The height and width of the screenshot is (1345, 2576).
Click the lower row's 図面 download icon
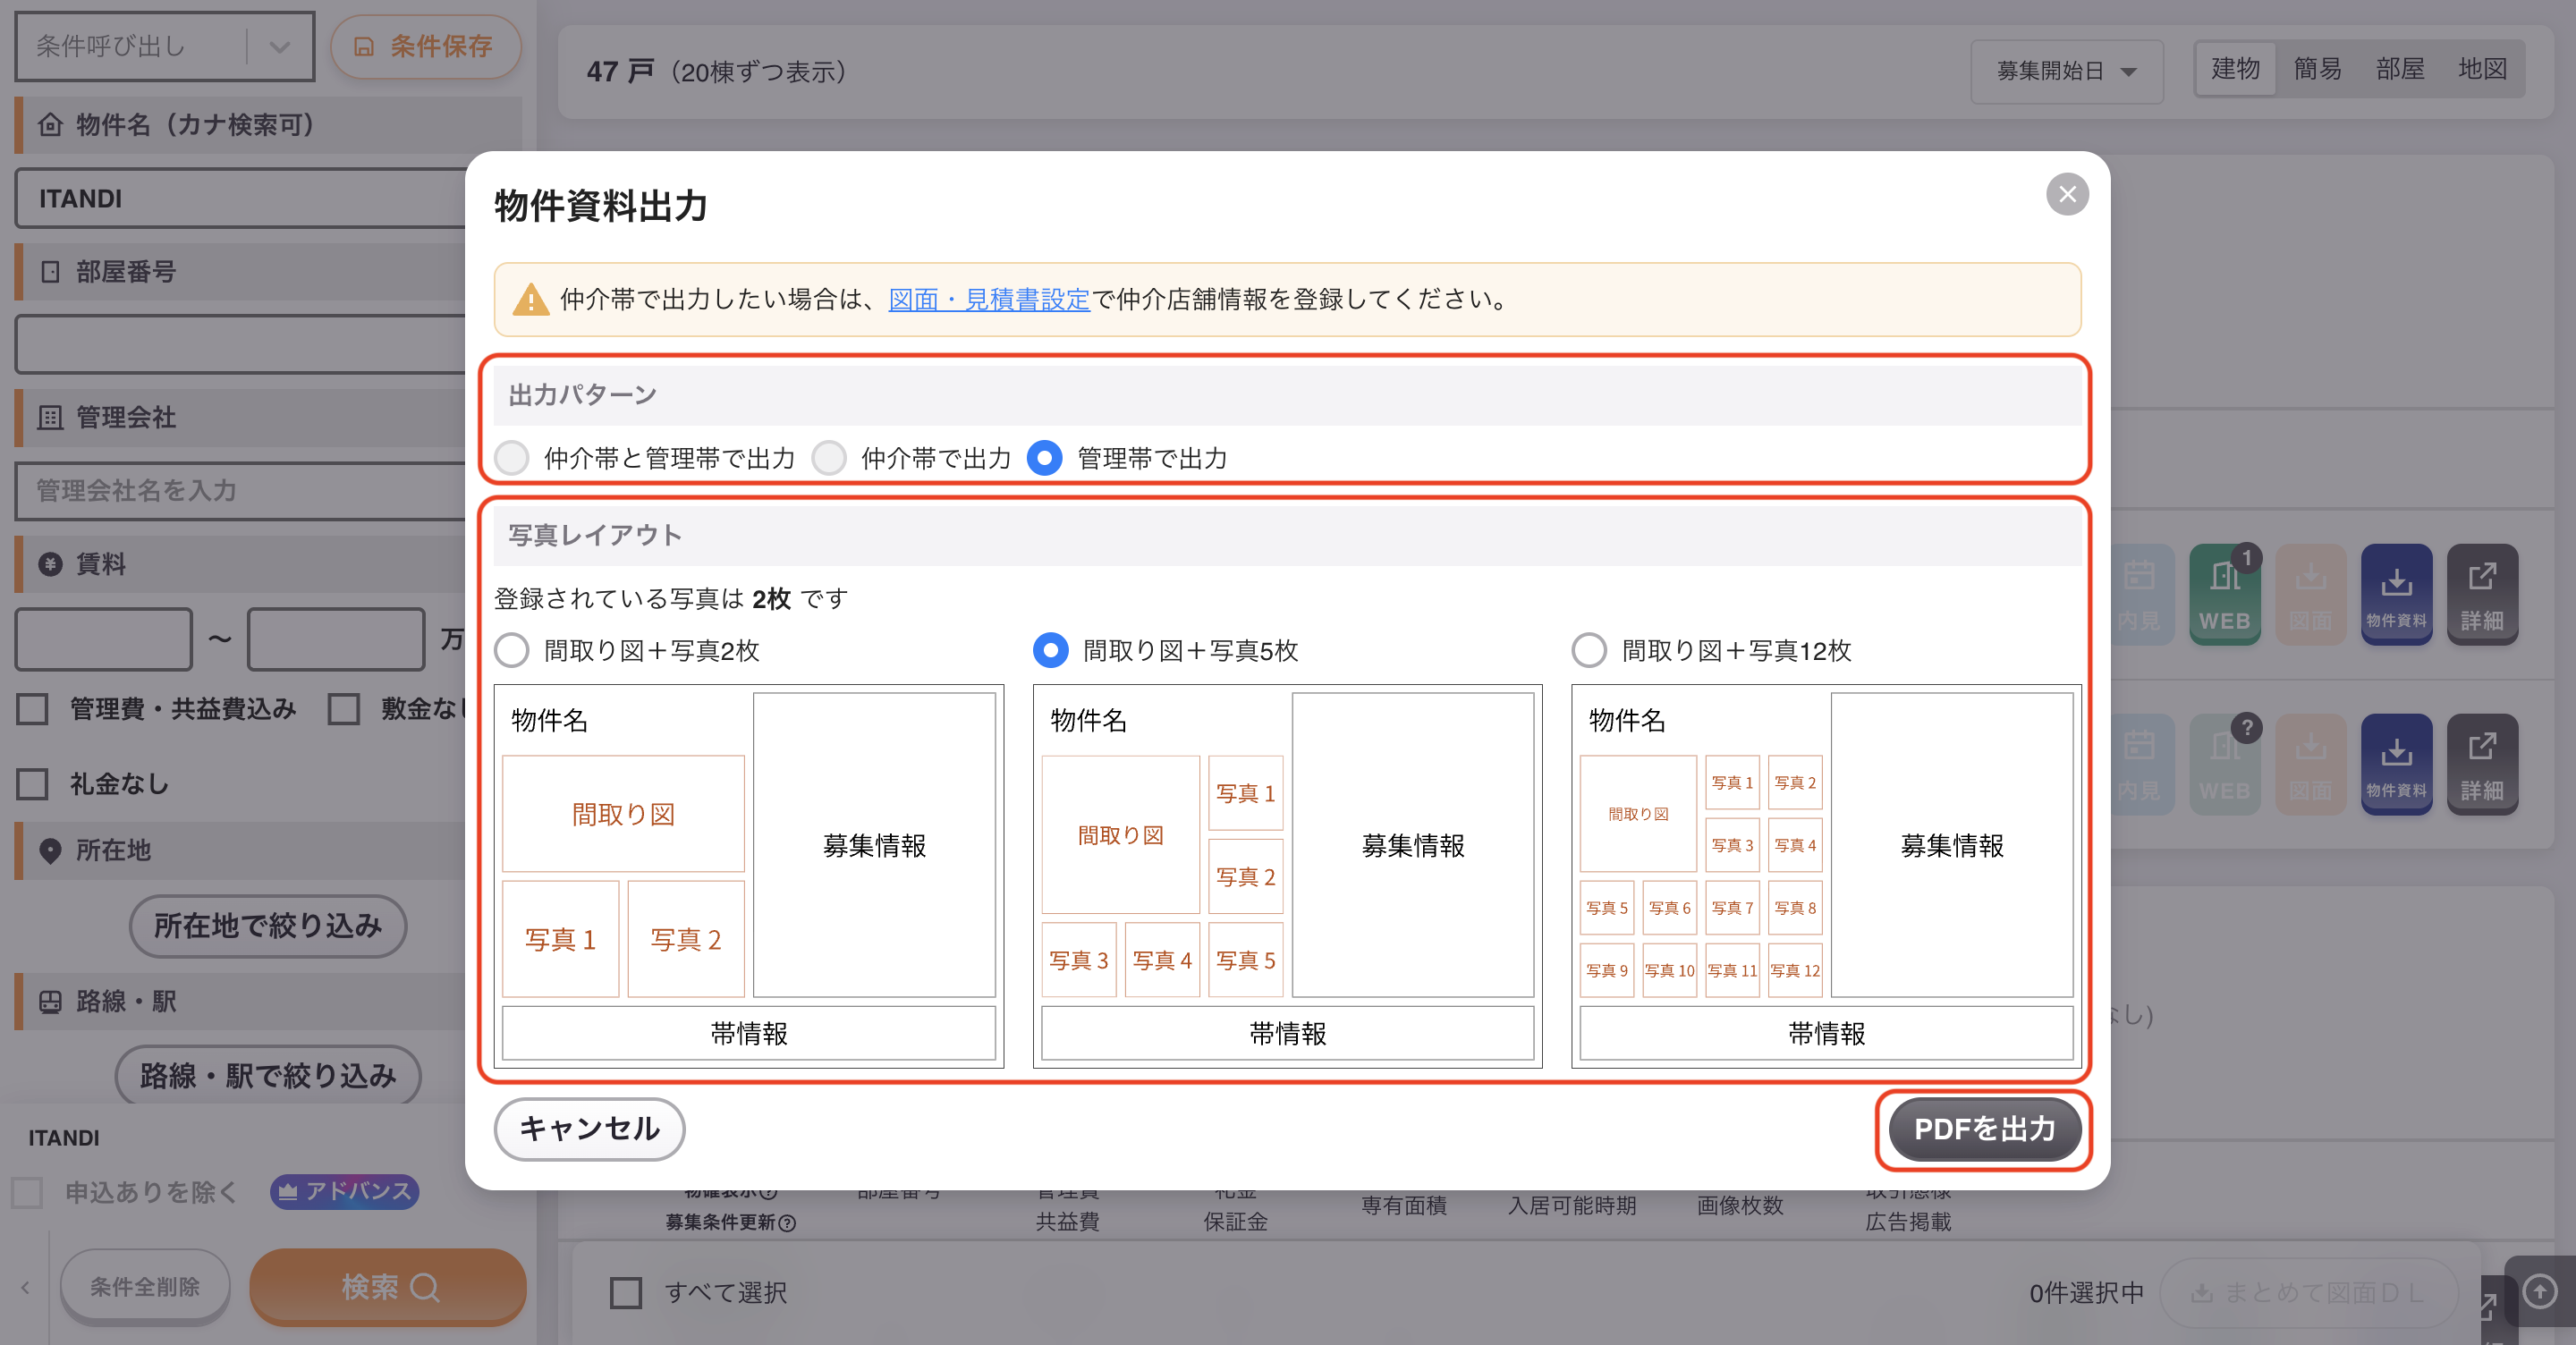(x=2310, y=764)
